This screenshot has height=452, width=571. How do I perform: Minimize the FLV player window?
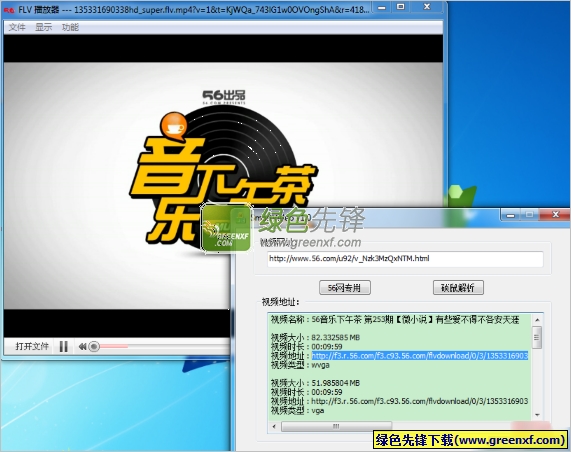(x=382, y=7)
